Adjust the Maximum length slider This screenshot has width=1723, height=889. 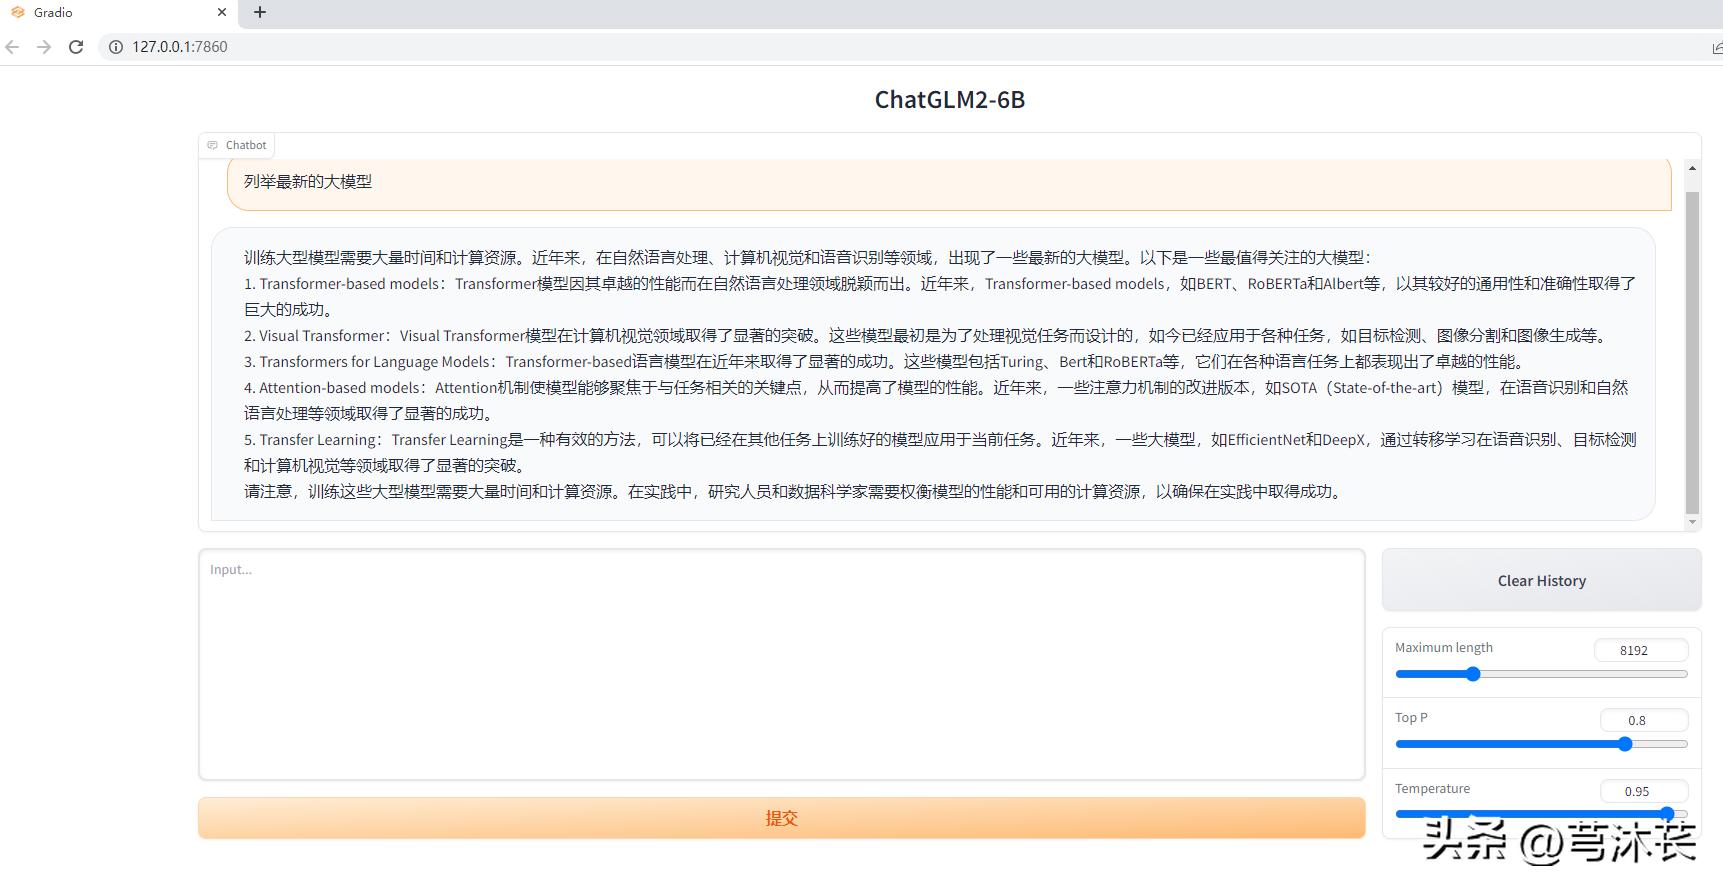(x=1541, y=674)
